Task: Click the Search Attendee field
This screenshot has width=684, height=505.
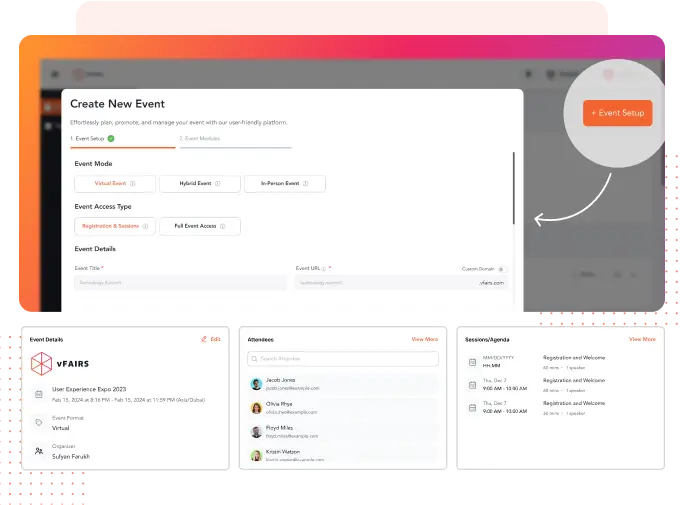Action: pos(343,359)
